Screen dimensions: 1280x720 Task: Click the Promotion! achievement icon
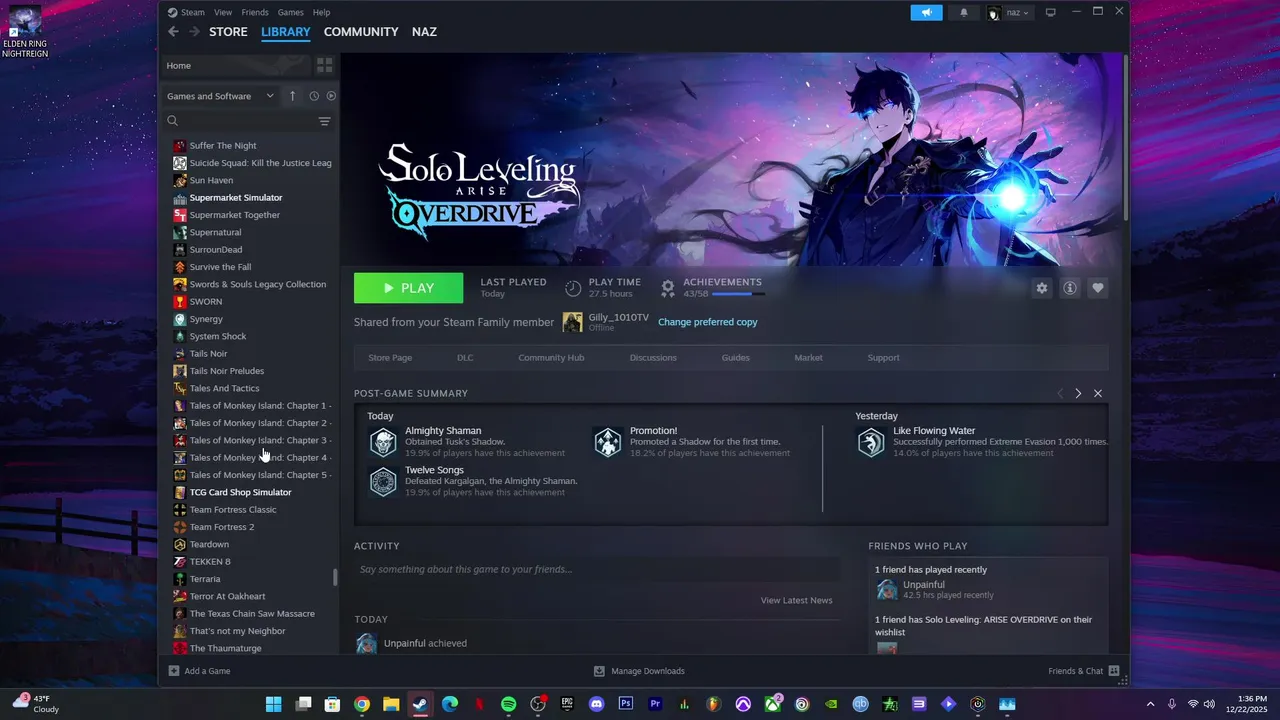click(x=608, y=442)
